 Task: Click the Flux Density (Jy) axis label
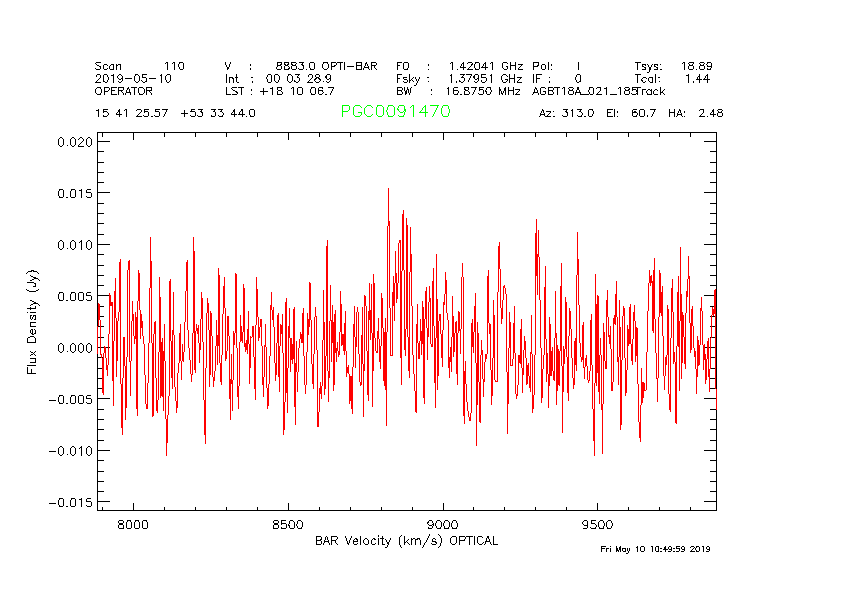point(32,324)
